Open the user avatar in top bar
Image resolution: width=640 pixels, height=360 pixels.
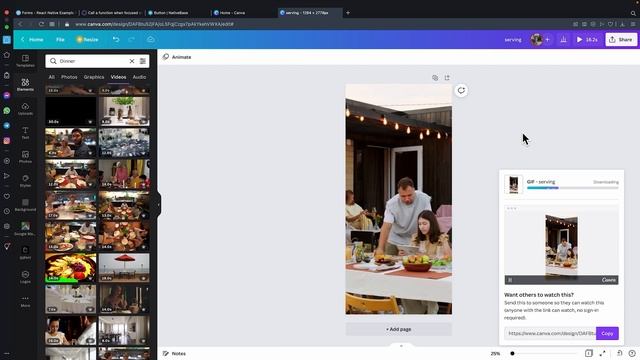pos(536,40)
